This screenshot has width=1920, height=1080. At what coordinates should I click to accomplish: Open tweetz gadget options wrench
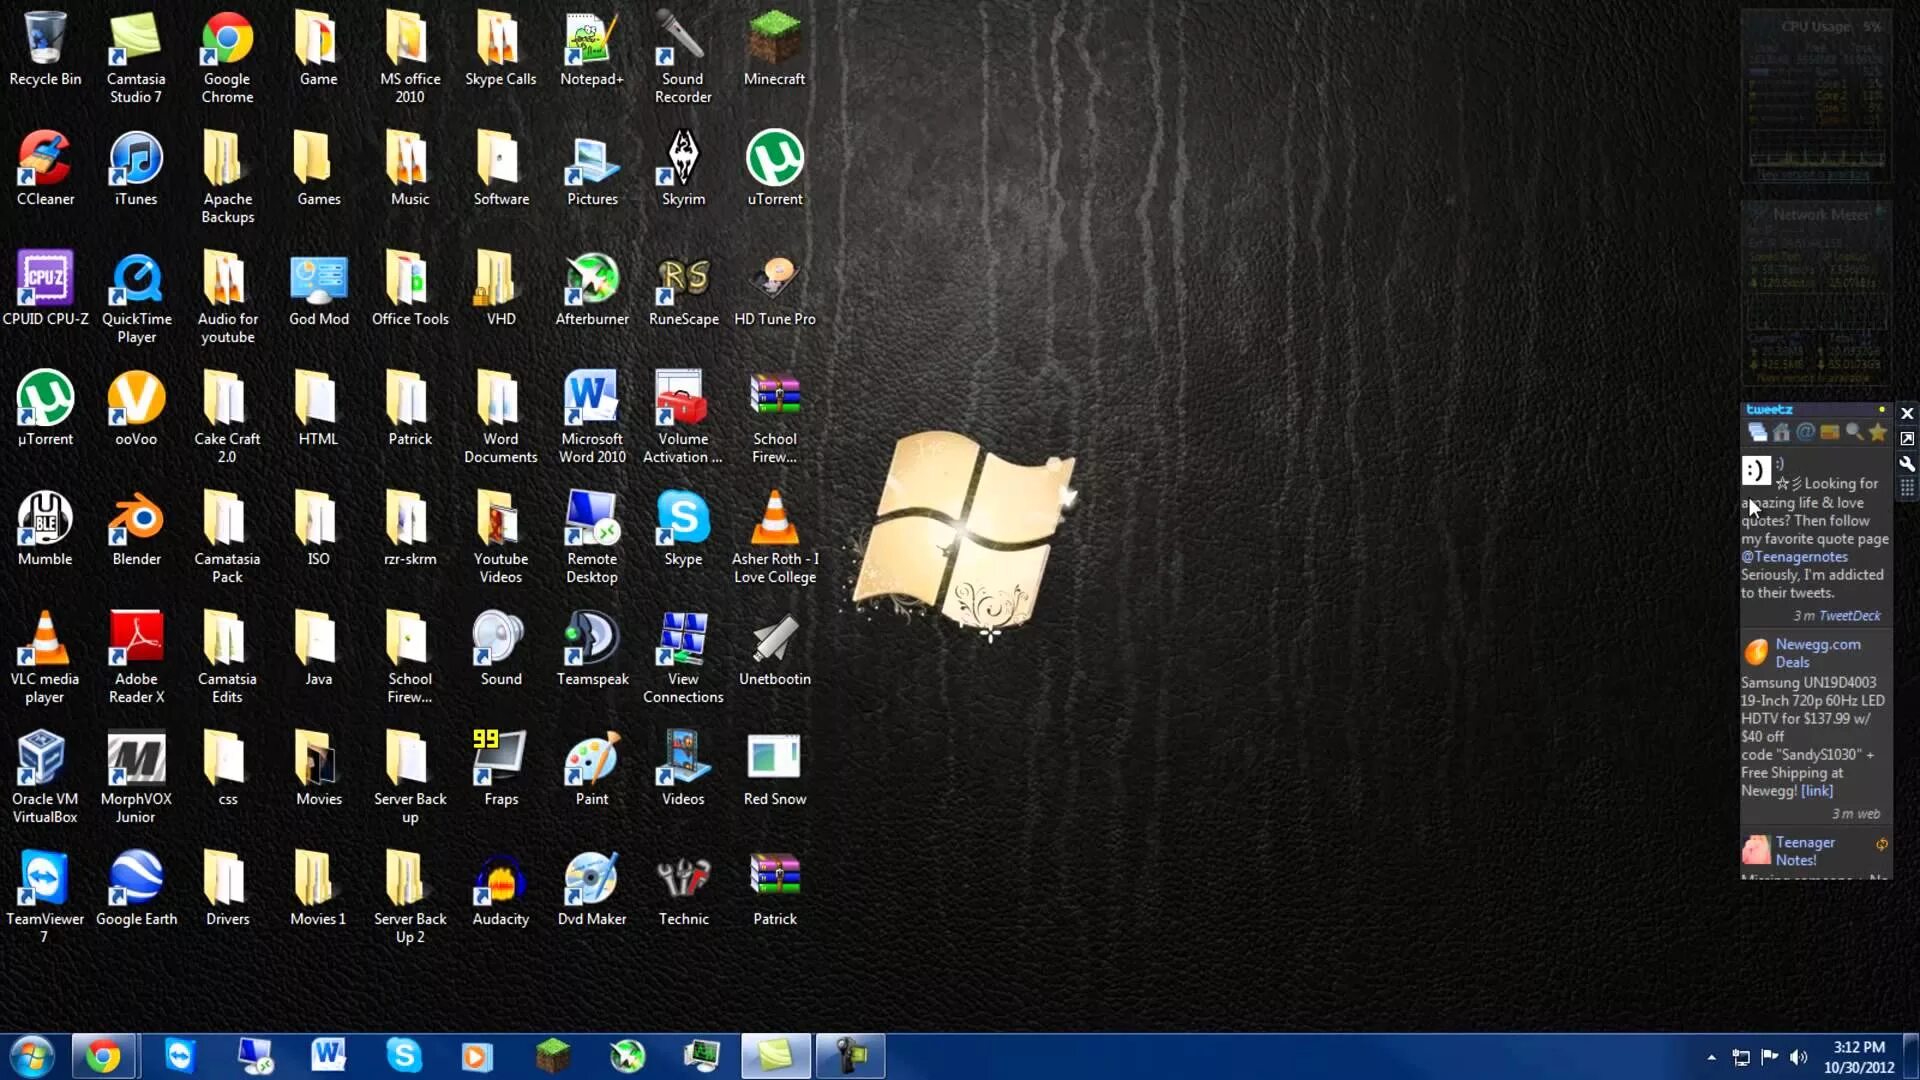point(1907,464)
